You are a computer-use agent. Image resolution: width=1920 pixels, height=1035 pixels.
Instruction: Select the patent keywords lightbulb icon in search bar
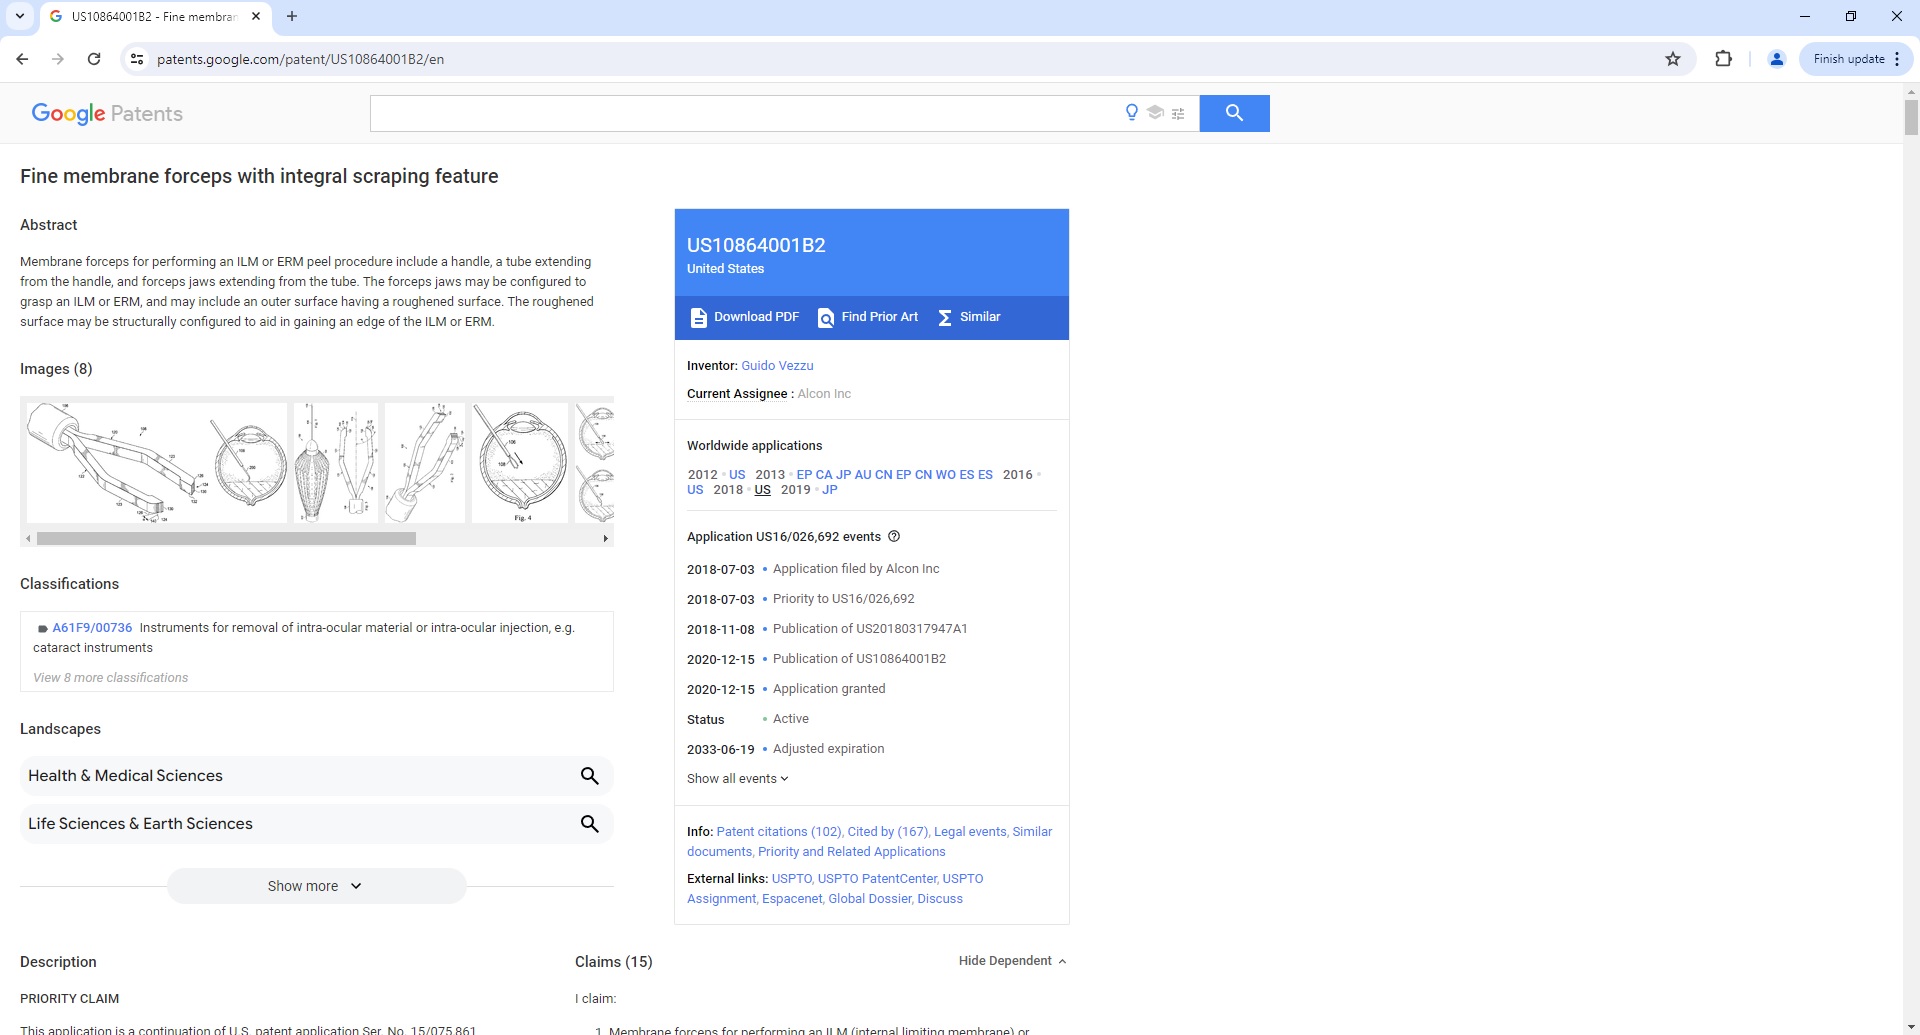click(1130, 113)
